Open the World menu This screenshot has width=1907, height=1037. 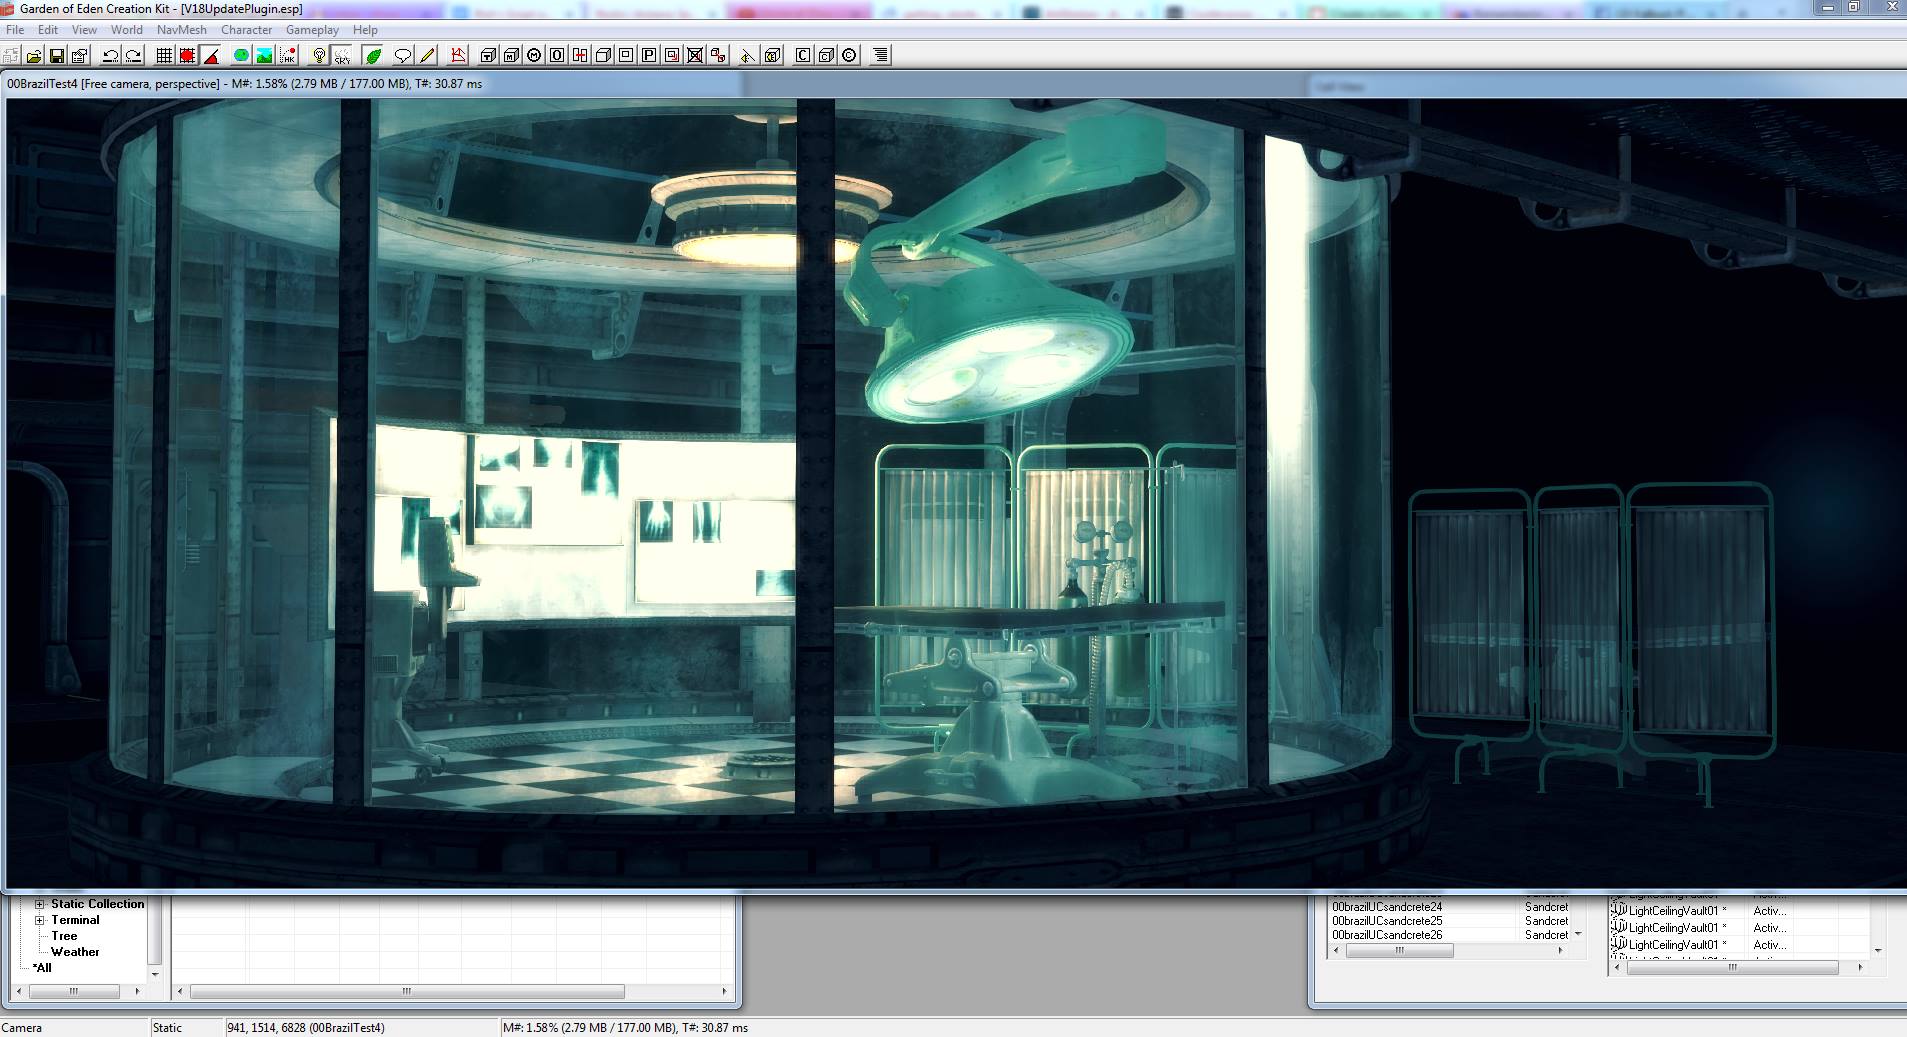(x=127, y=30)
